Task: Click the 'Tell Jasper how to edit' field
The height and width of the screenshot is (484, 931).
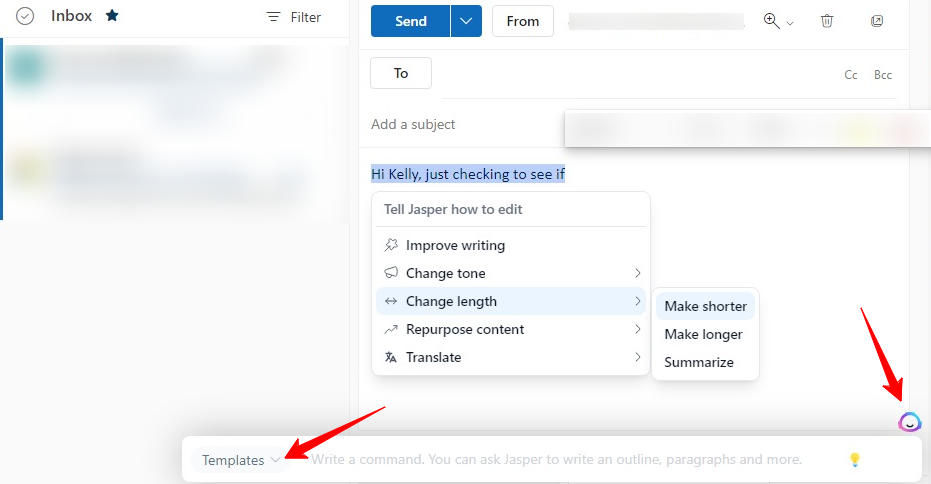Action: (x=511, y=209)
